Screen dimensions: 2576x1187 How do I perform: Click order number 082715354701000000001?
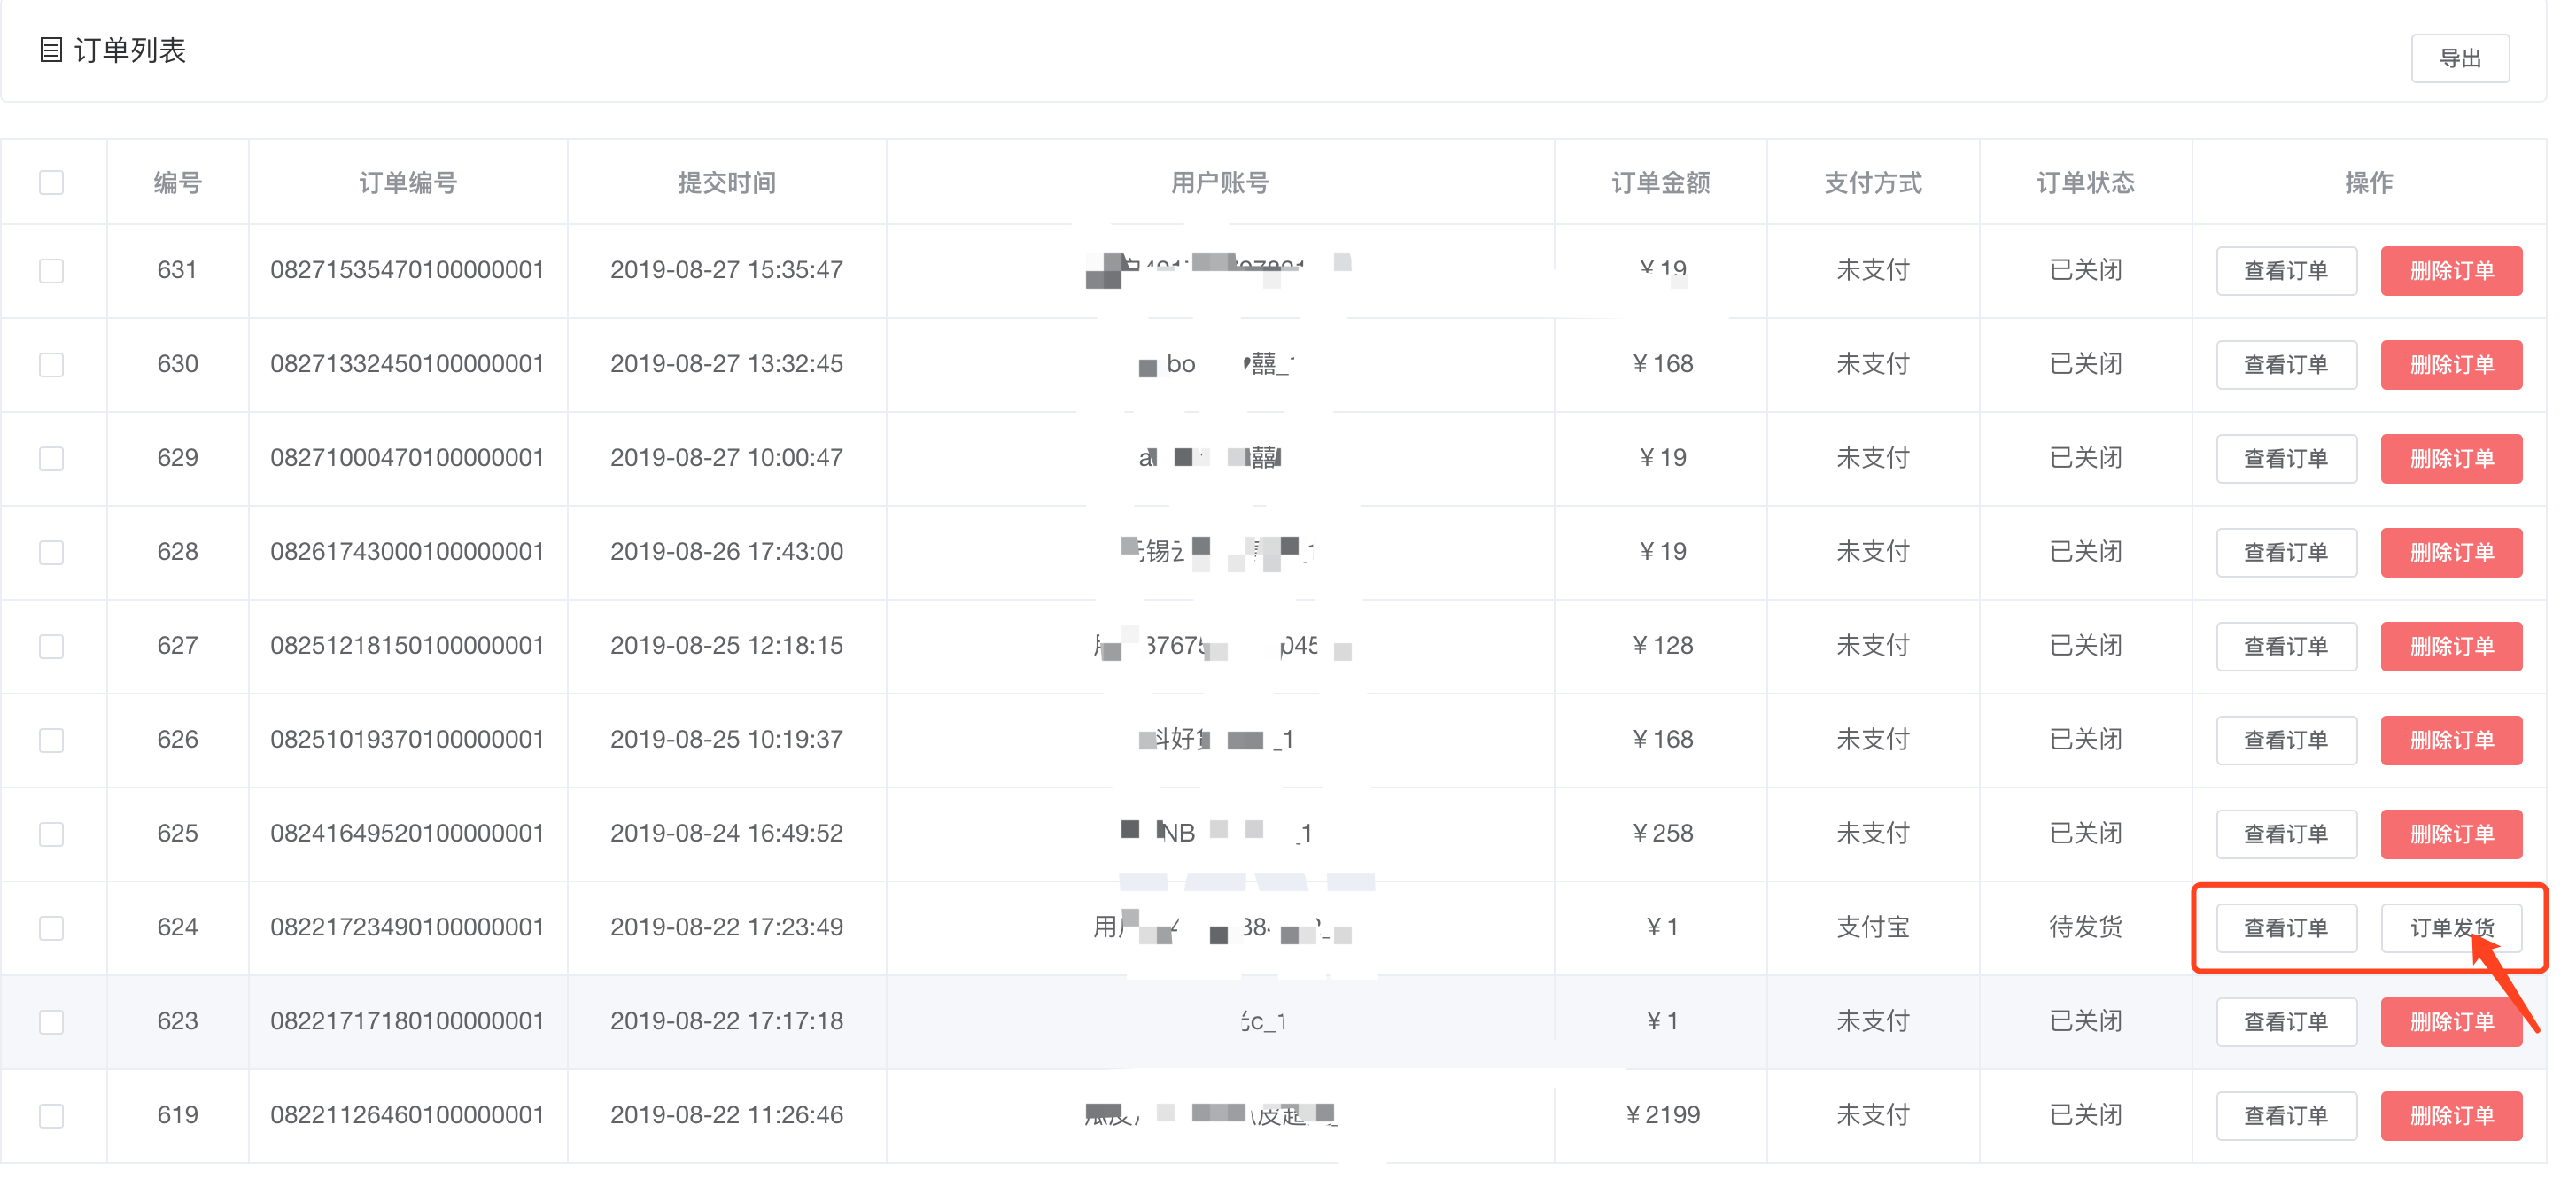point(407,270)
